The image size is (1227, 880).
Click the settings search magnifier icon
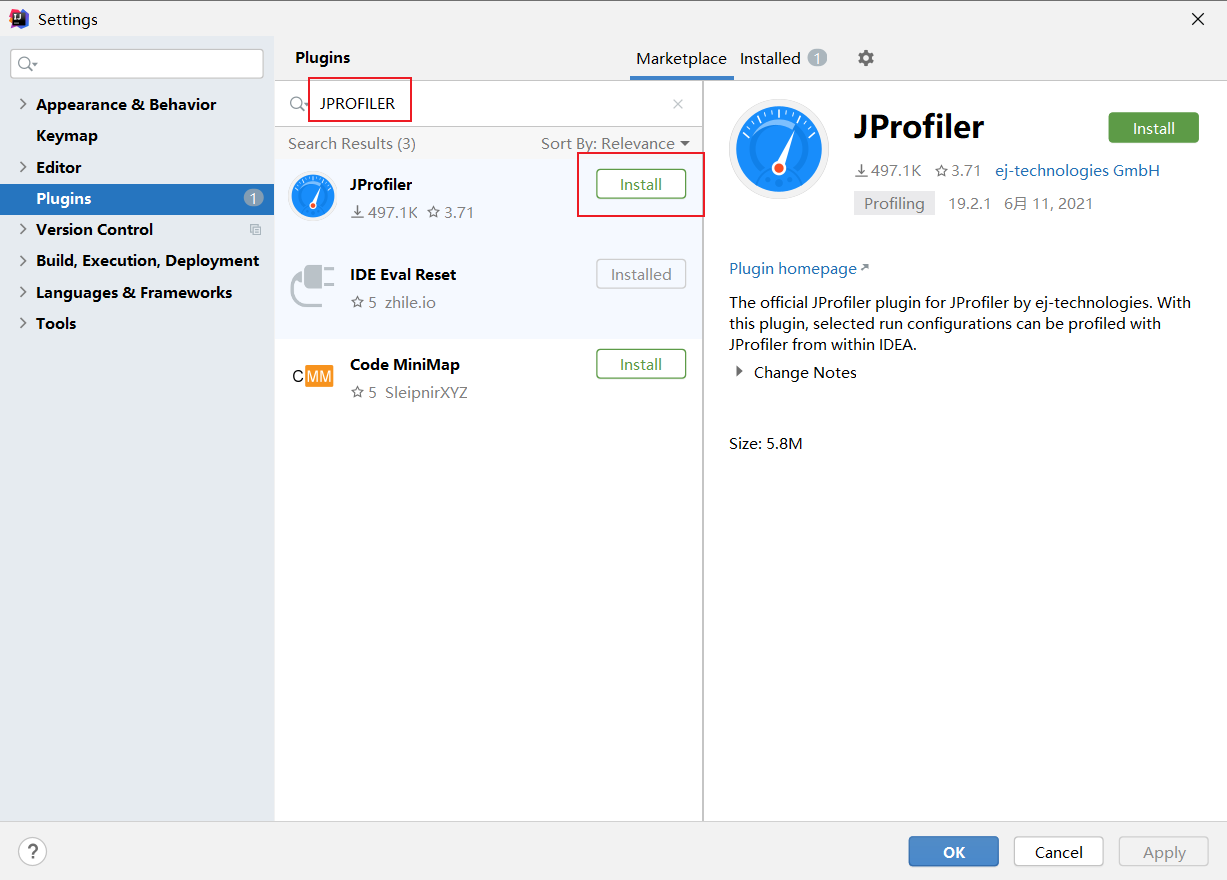[27, 64]
